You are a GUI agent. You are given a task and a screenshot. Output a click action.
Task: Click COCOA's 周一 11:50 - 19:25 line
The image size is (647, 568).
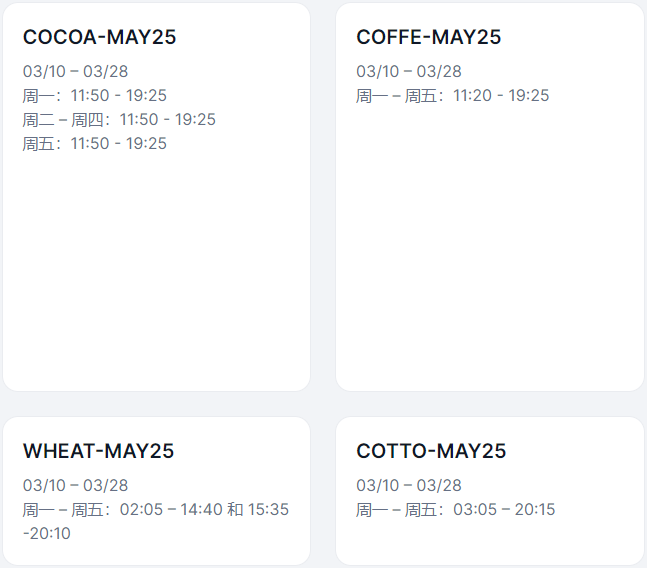tap(95, 96)
